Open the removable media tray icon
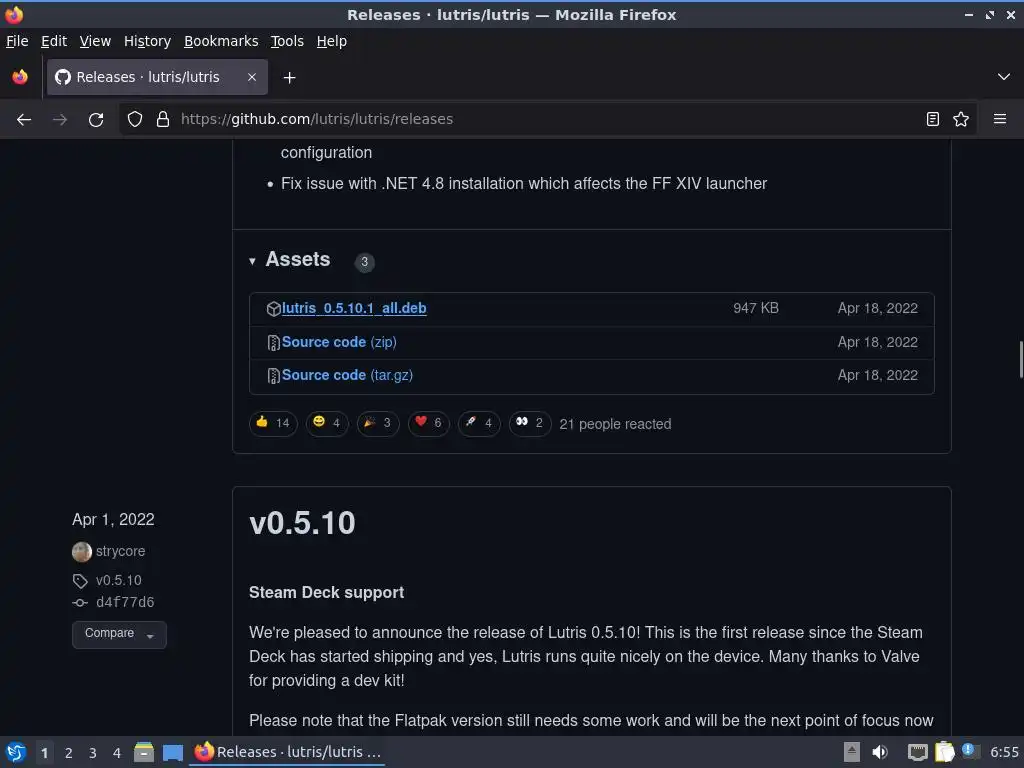Screen dimensions: 1024x768 (852, 752)
